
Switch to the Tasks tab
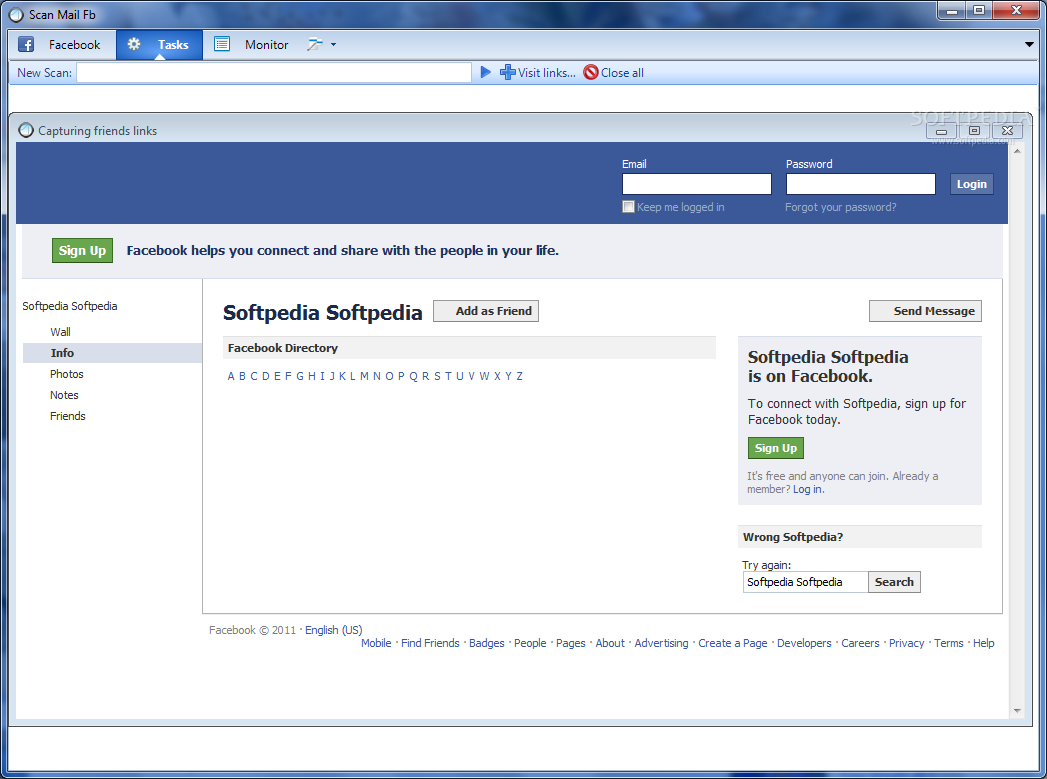[160, 45]
